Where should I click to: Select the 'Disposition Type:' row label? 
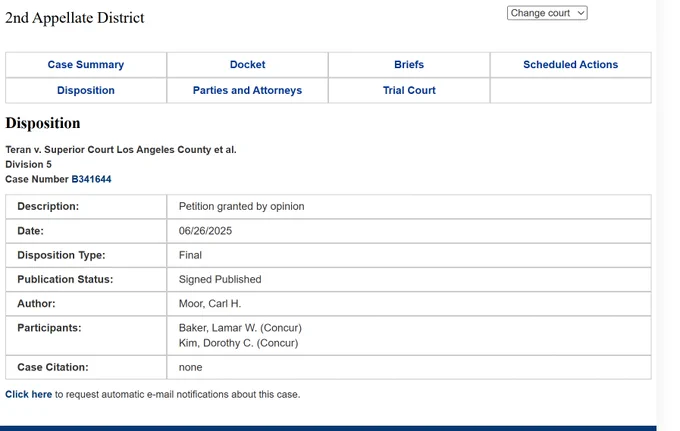click(61, 255)
